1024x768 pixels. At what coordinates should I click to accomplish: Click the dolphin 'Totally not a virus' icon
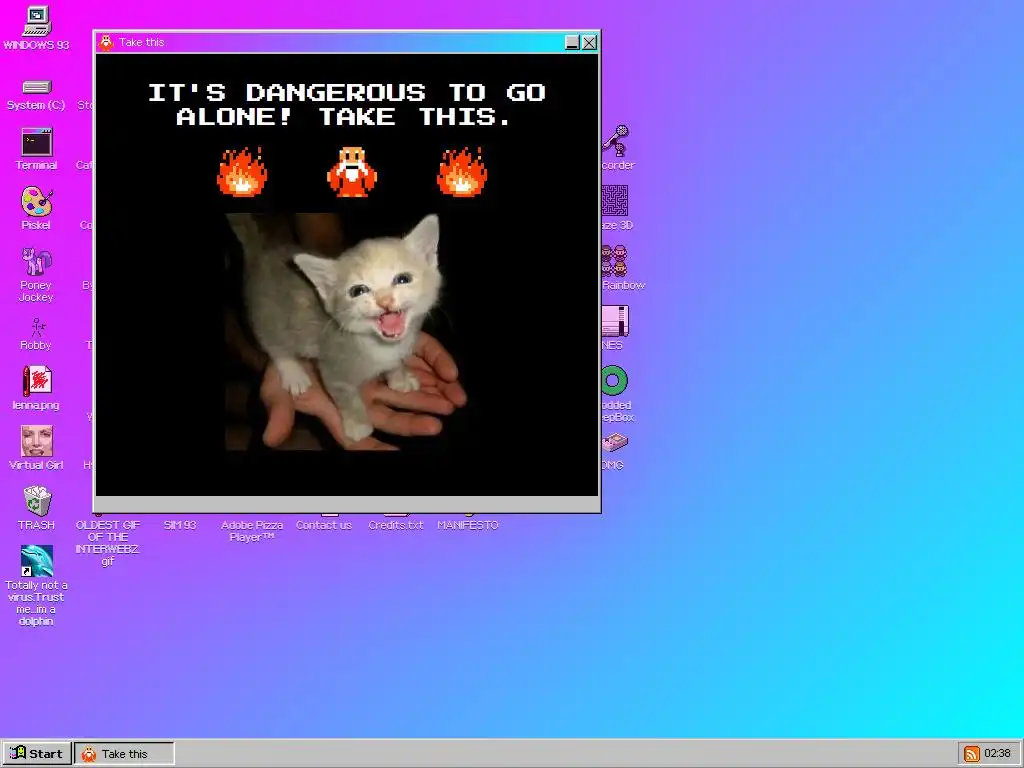(x=37, y=561)
